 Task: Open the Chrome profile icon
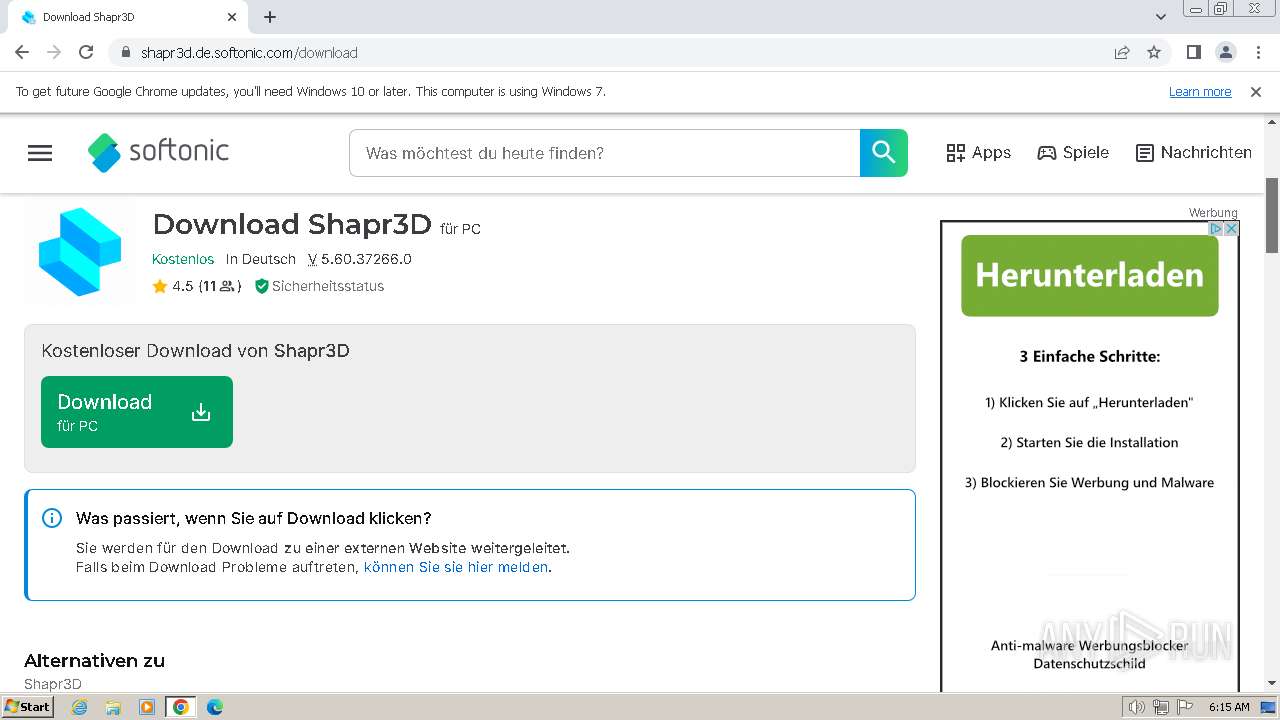coord(1225,52)
